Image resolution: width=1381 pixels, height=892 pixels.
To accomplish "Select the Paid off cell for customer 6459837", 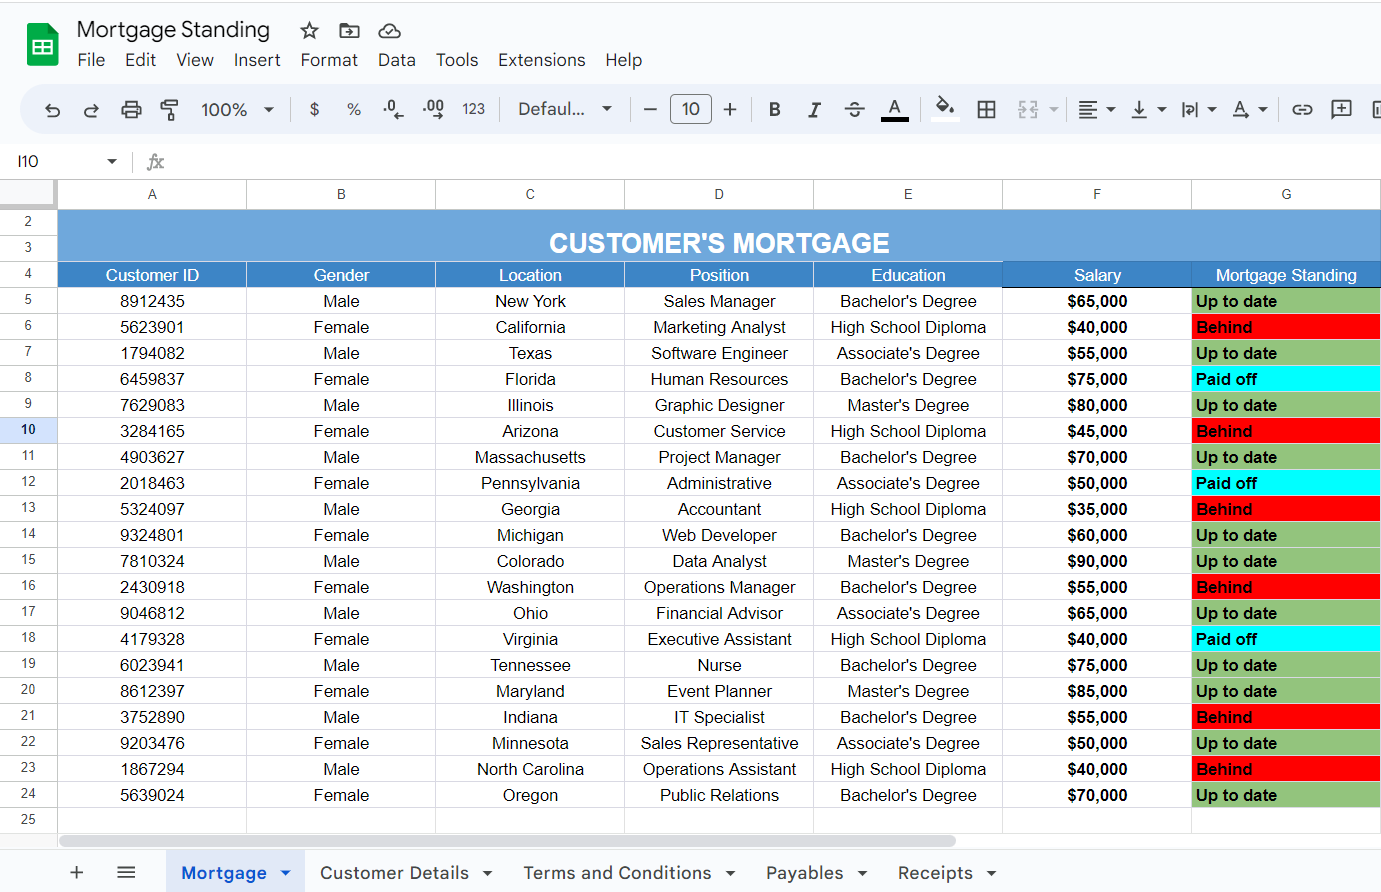I will tap(1286, 379).
